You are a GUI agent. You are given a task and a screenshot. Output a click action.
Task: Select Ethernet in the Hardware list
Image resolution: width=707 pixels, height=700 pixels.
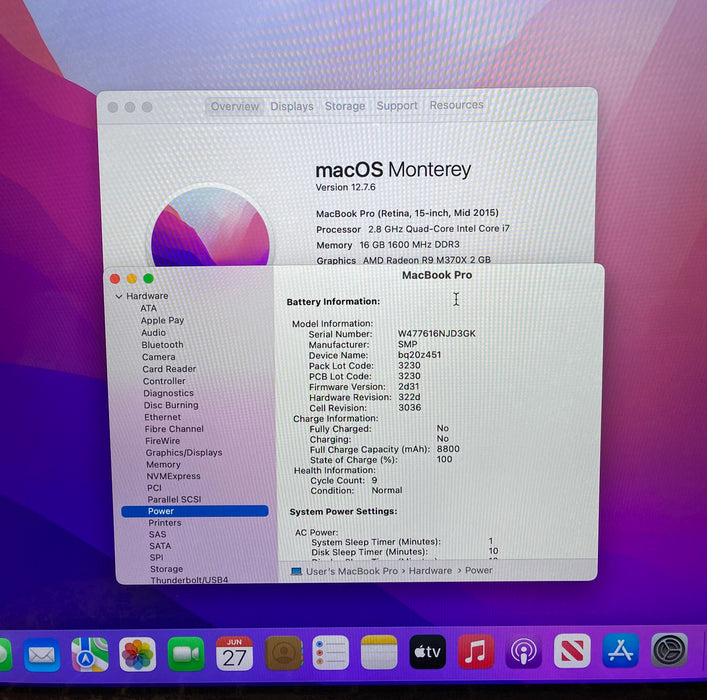[x=162, y=417]
